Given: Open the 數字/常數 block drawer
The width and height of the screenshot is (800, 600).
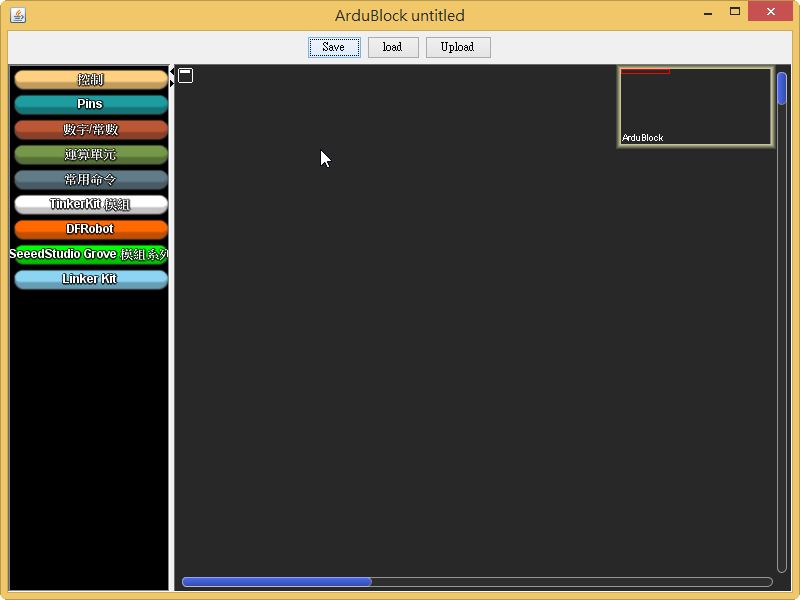Looking at the screenshot, I should point(90,130).
